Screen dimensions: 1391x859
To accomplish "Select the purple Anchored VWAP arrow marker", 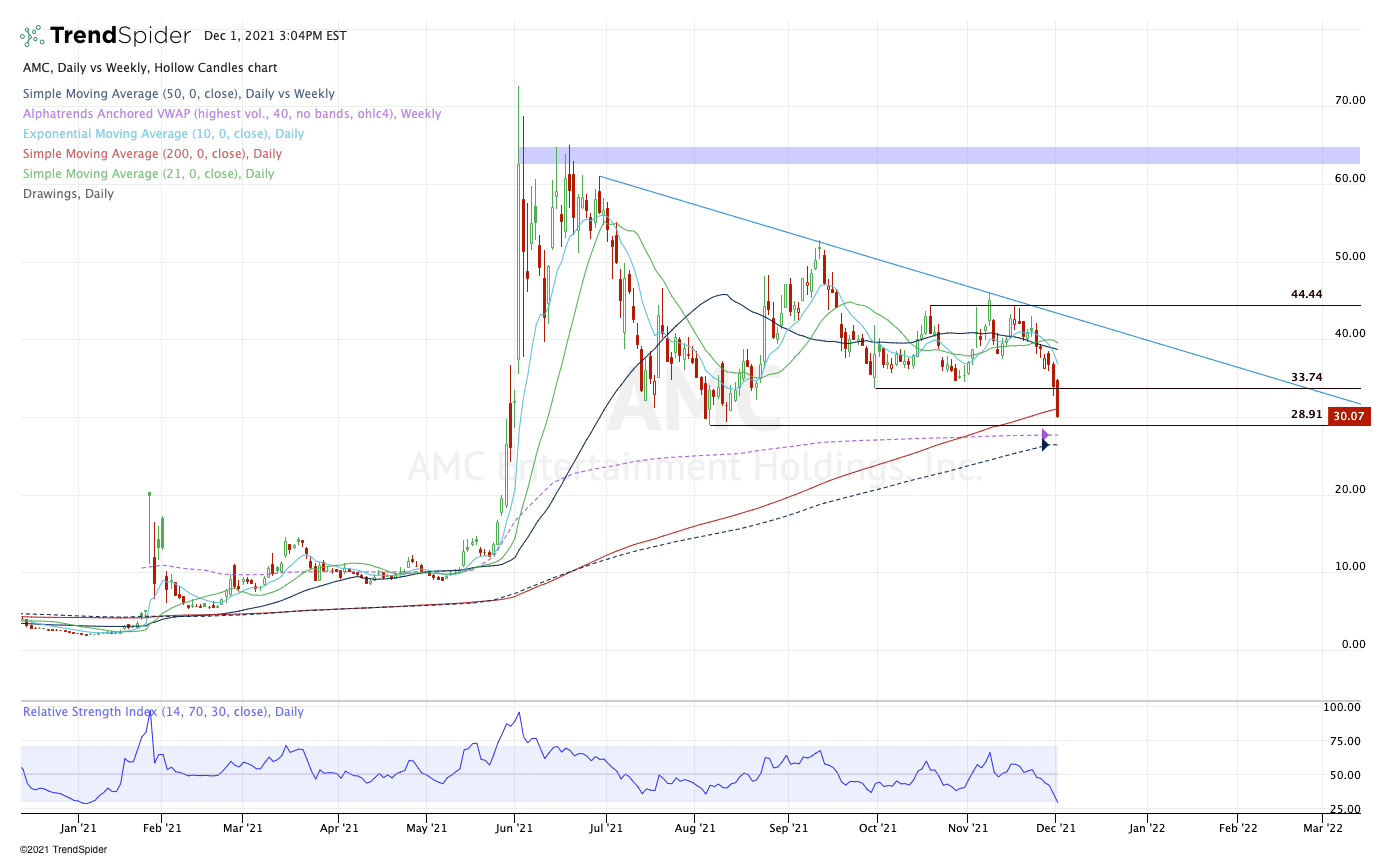I will [1046, 435].
